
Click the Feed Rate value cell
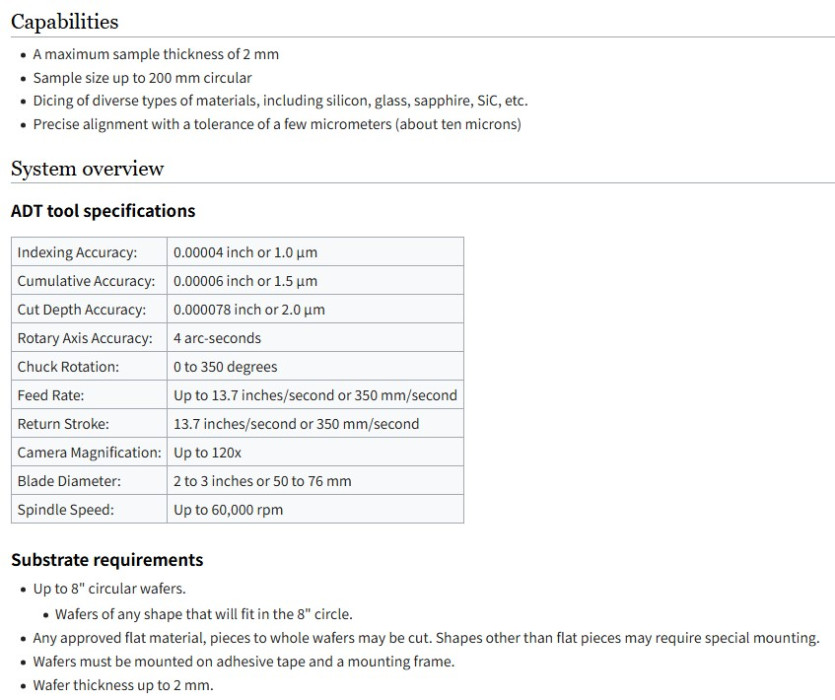pos(315,395)
